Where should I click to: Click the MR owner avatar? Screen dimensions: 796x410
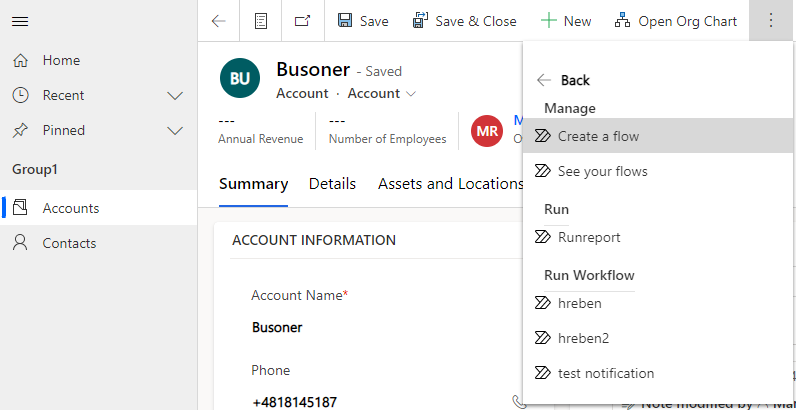[487, 131]
